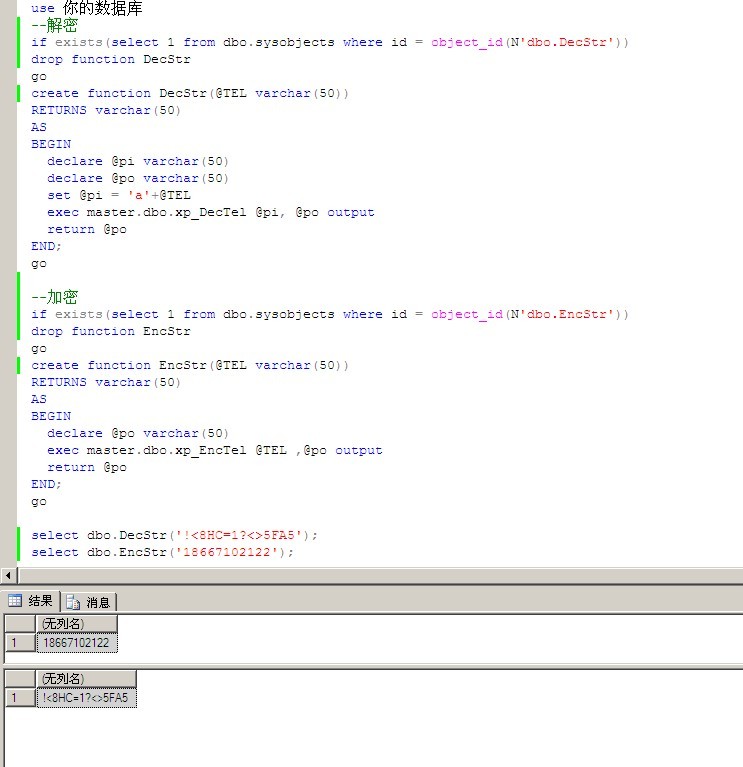Screen dimensions: 743x767
Task: Click the first grid's select-all corner cell
Action: (x=20, y=624)
